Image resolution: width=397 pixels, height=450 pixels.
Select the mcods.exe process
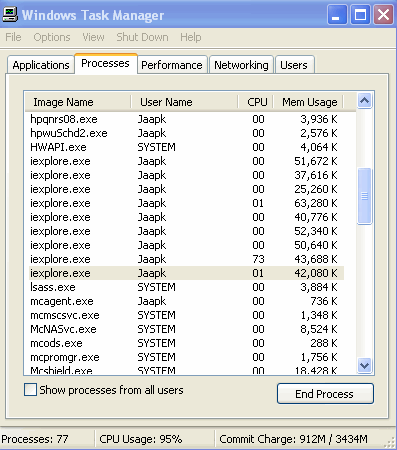coord(185,343)
